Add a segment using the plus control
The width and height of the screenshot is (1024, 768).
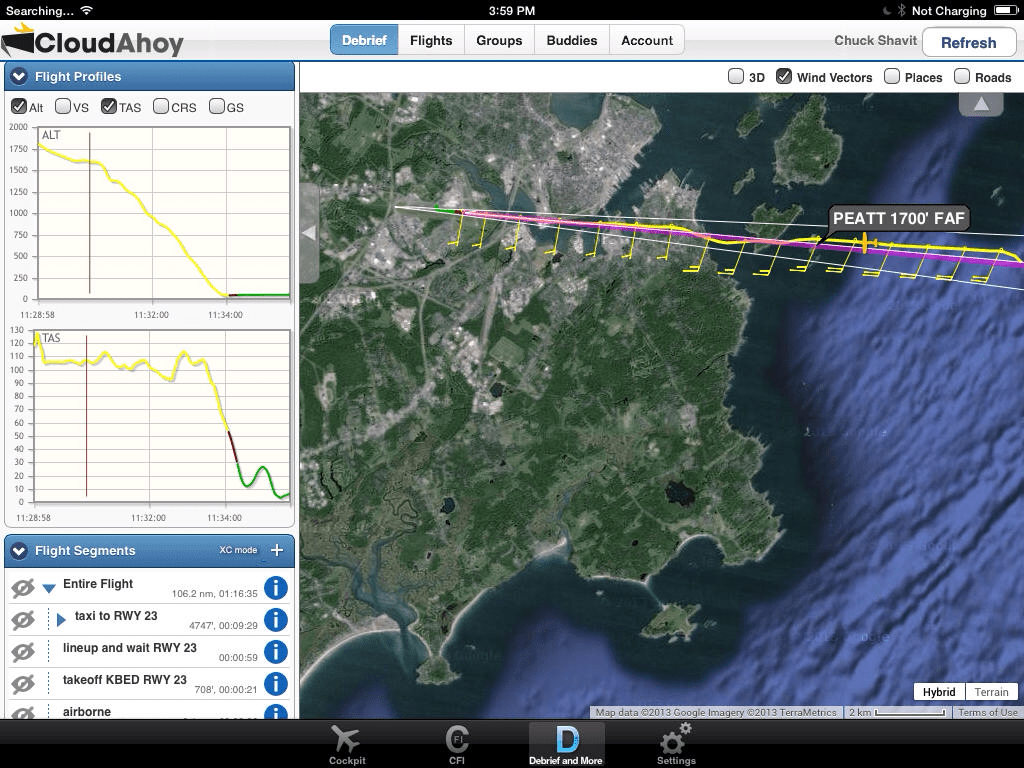pyautogui.click(x=278, y=550)
